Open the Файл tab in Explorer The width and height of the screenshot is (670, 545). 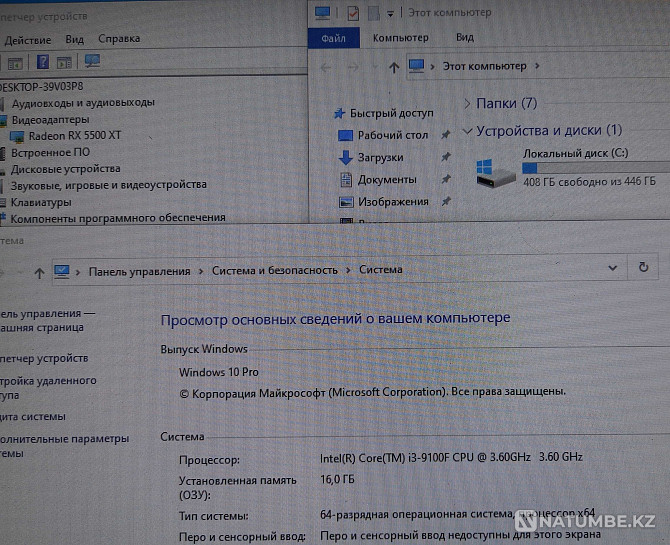(x=334, y=38)
